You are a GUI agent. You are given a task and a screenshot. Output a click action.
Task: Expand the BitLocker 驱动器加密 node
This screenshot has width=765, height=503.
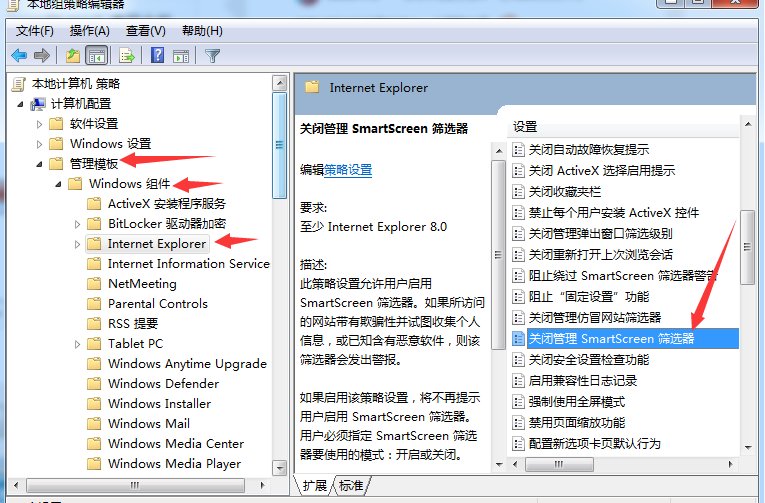(77, 224)
